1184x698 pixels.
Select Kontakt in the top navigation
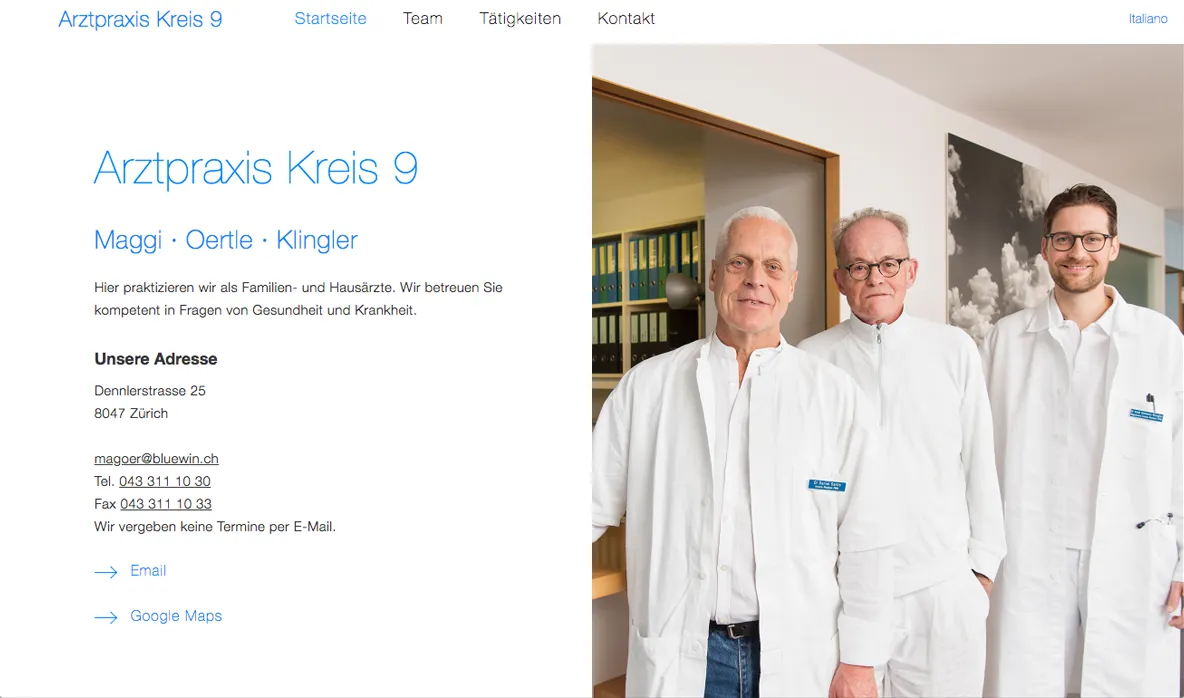point(626,19)
